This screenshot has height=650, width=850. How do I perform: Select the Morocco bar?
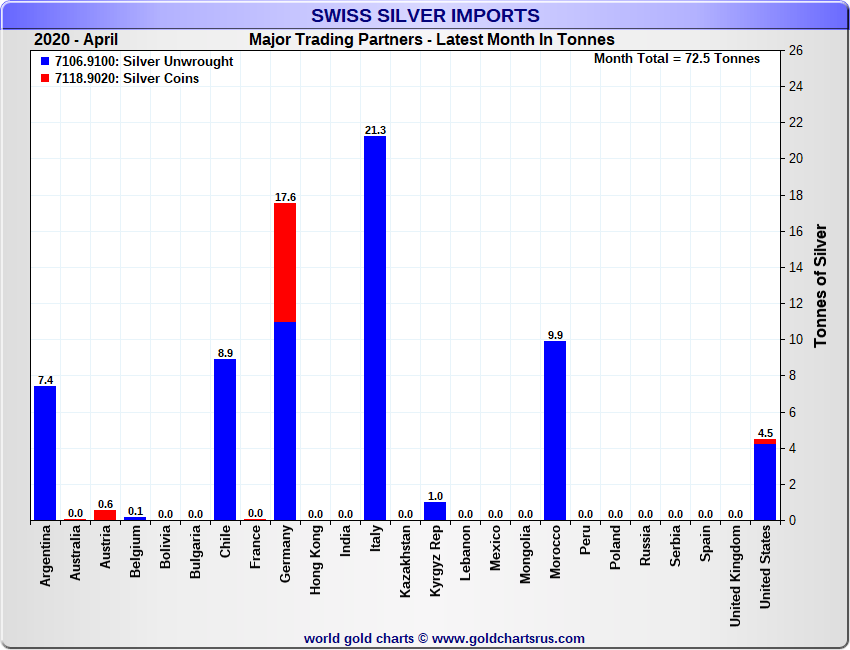pyautogui.click(x=555, y=430)
